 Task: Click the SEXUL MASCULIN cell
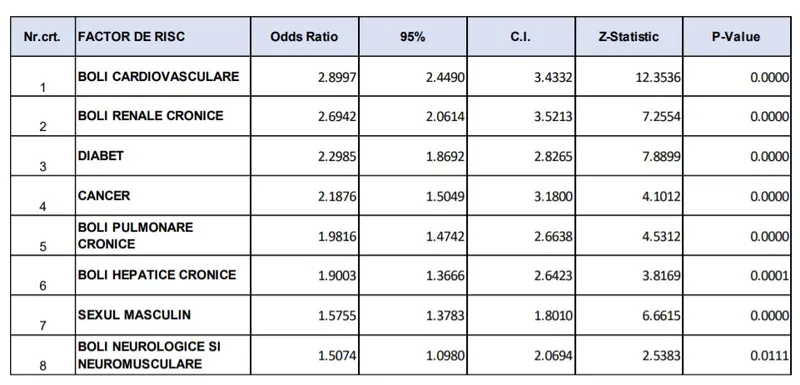point(163,315)
